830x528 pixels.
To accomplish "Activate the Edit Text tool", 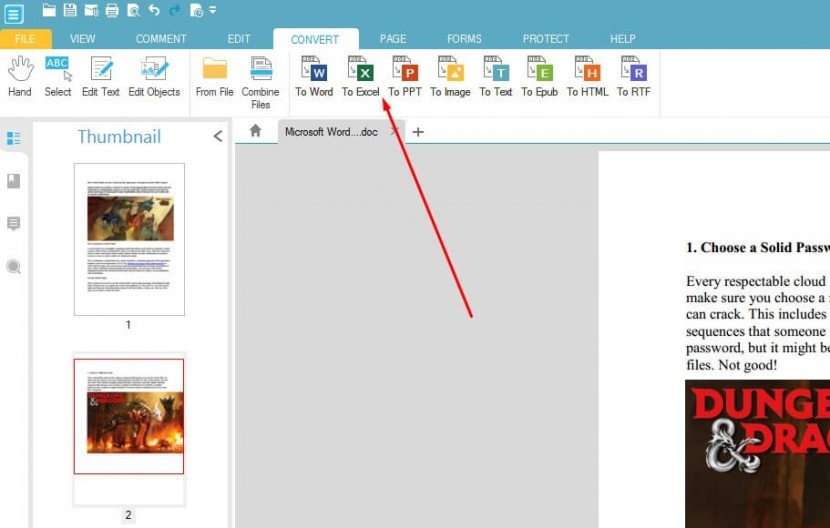I will 101,77.
